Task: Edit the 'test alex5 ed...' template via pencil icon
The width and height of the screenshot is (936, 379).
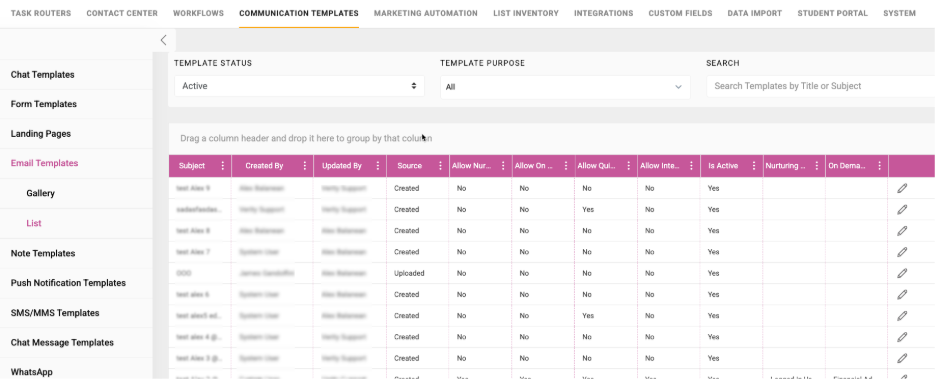Action: pos(902,315)
